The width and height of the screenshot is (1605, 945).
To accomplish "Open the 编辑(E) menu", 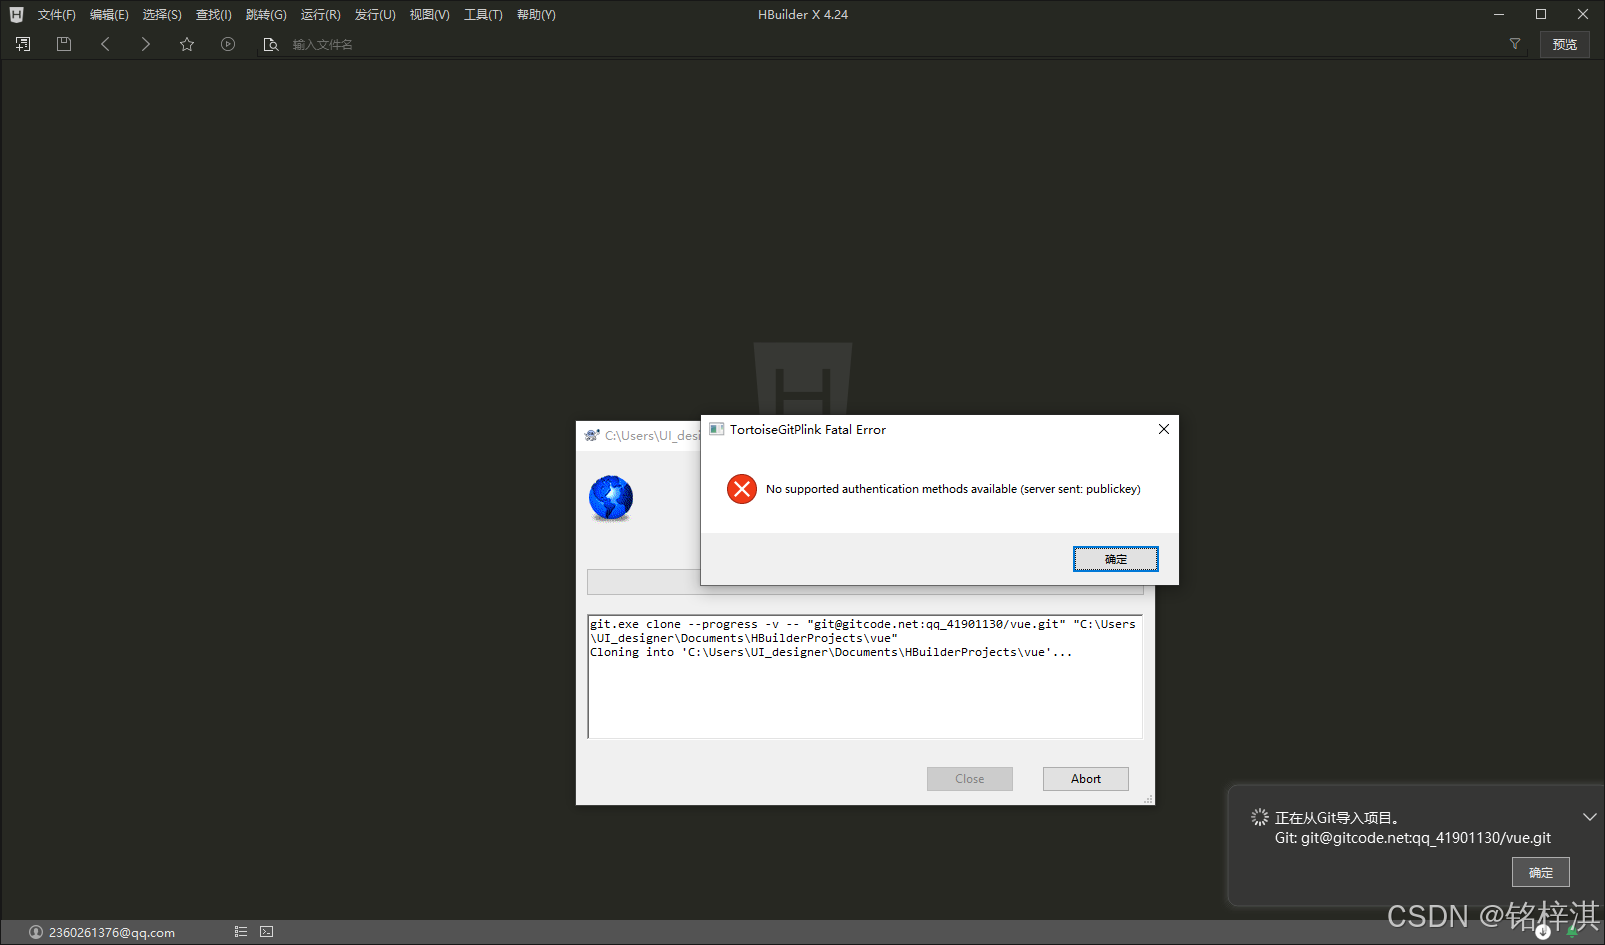I will (109, 15).
